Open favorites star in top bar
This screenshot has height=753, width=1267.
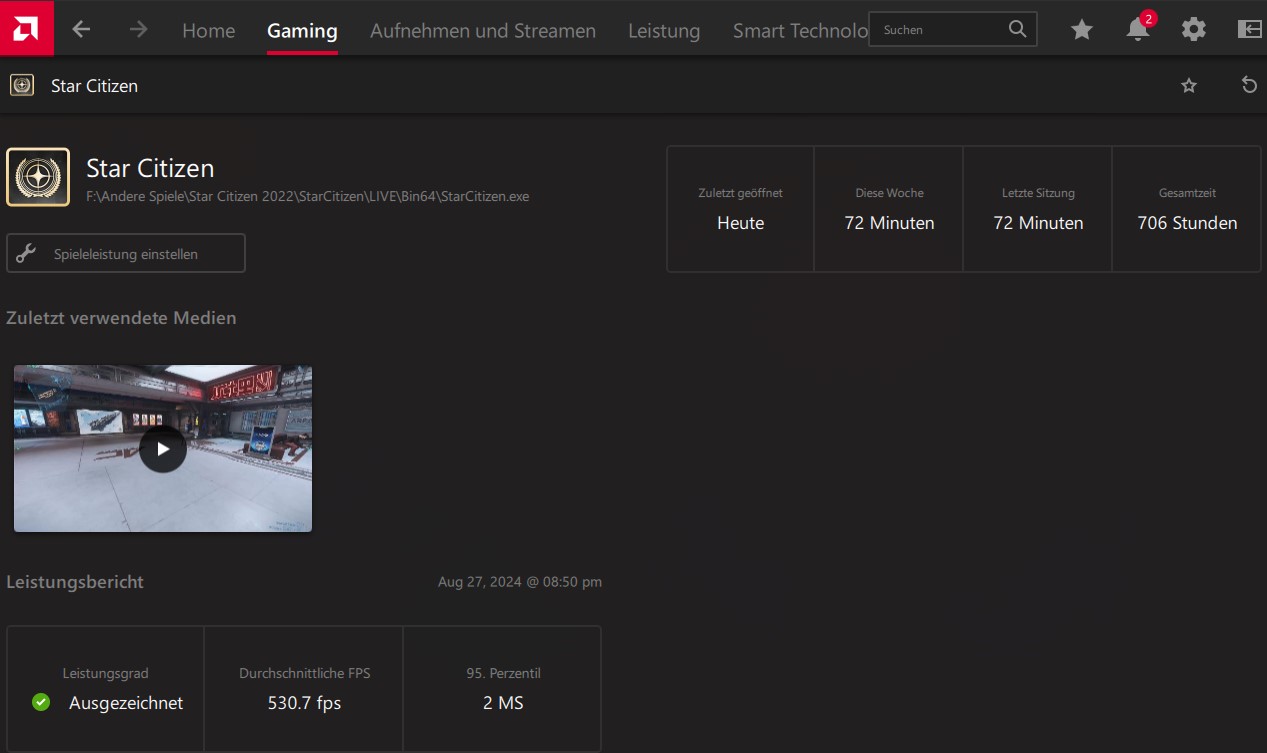coord(1082,30)
